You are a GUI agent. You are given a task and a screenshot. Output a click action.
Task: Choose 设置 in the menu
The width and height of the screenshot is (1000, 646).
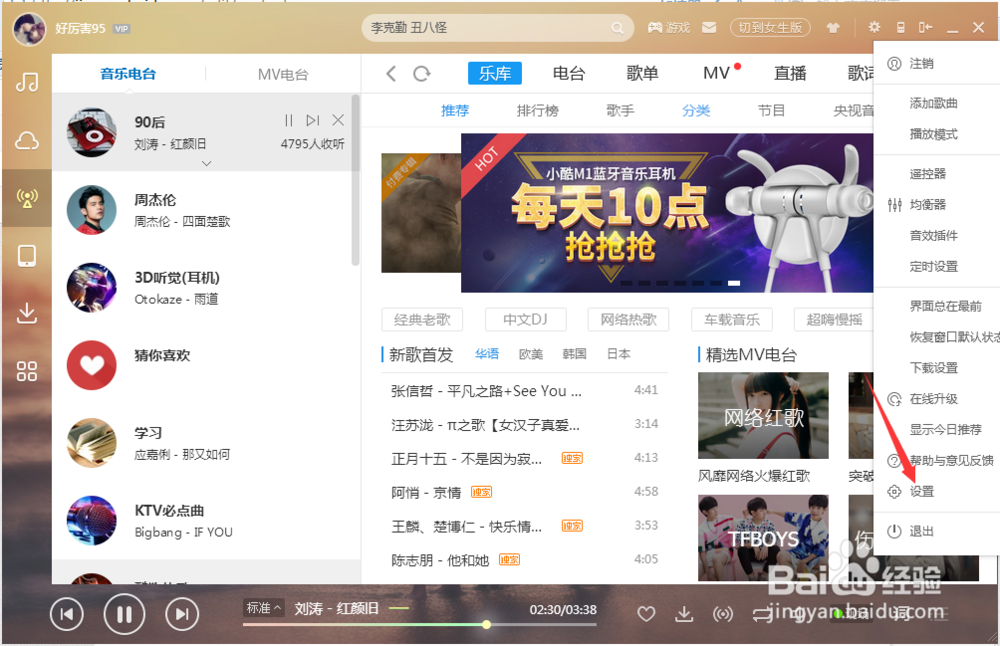(922, 492)
